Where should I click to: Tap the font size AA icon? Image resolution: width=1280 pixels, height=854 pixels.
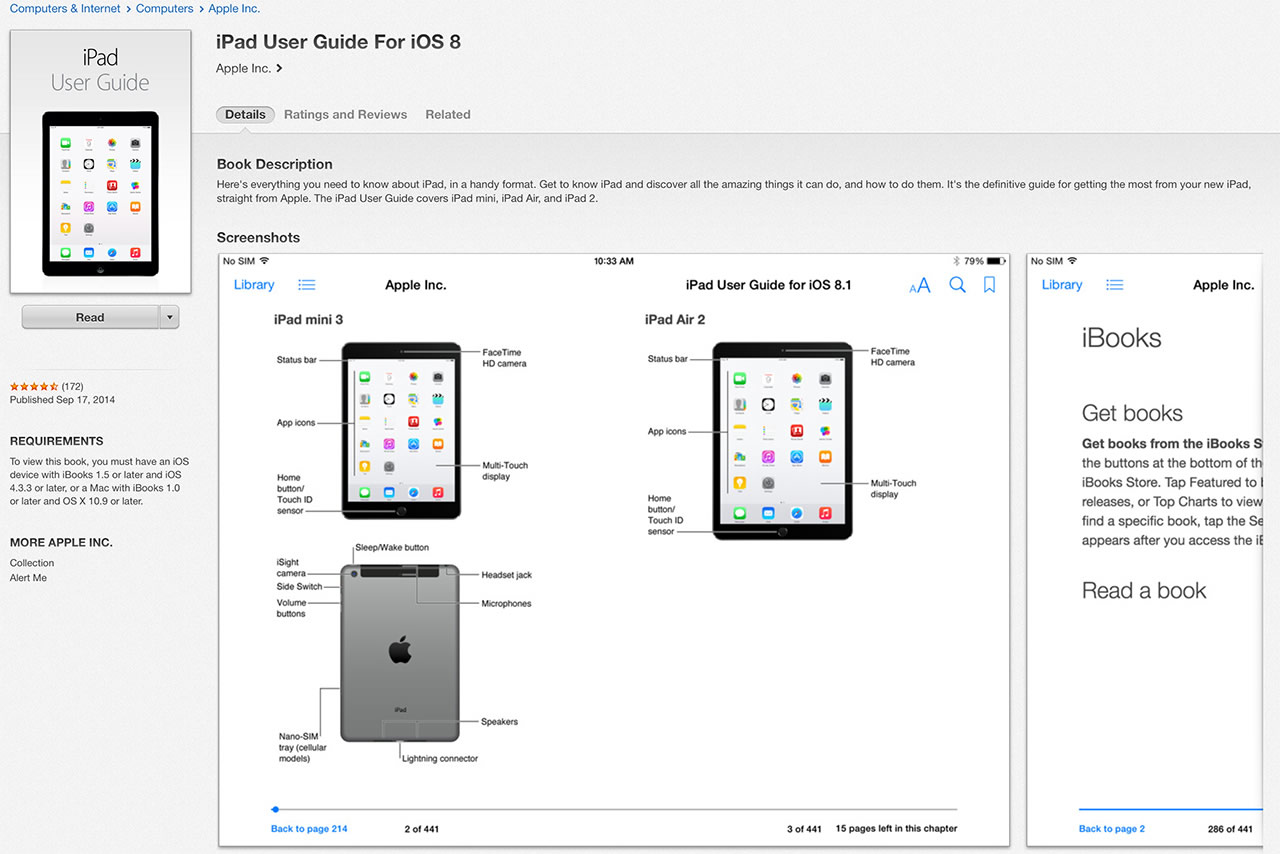920,286
